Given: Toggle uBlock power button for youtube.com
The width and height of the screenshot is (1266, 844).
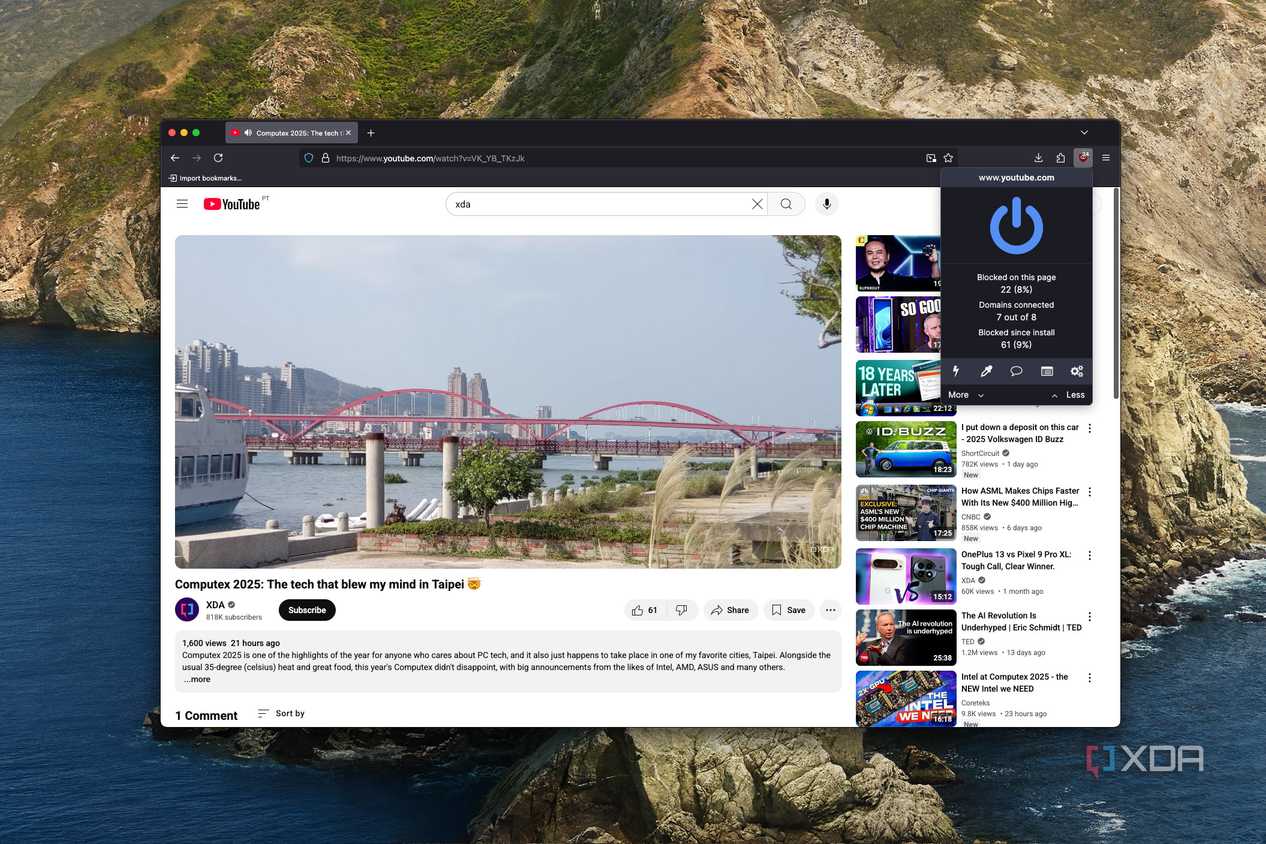Looking at the screenshot, I should pos(1016,226).
